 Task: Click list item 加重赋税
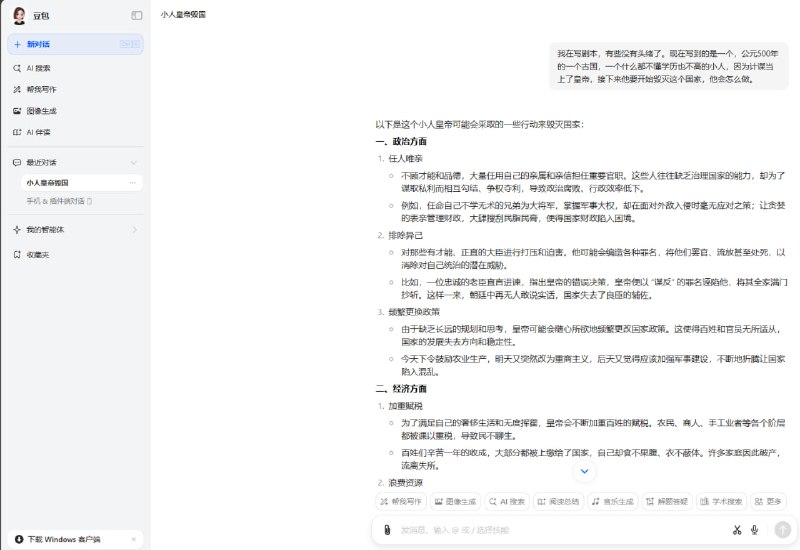pos(406,406)
